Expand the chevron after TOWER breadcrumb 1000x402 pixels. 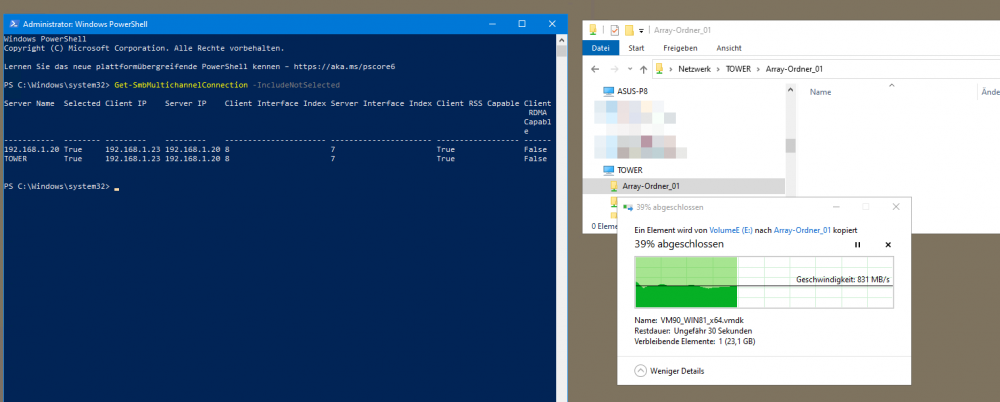tap(758, 69)
